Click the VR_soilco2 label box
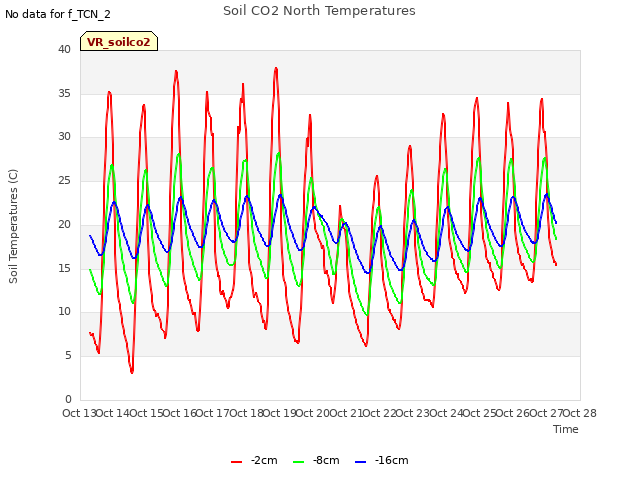 tap(119, 41)
